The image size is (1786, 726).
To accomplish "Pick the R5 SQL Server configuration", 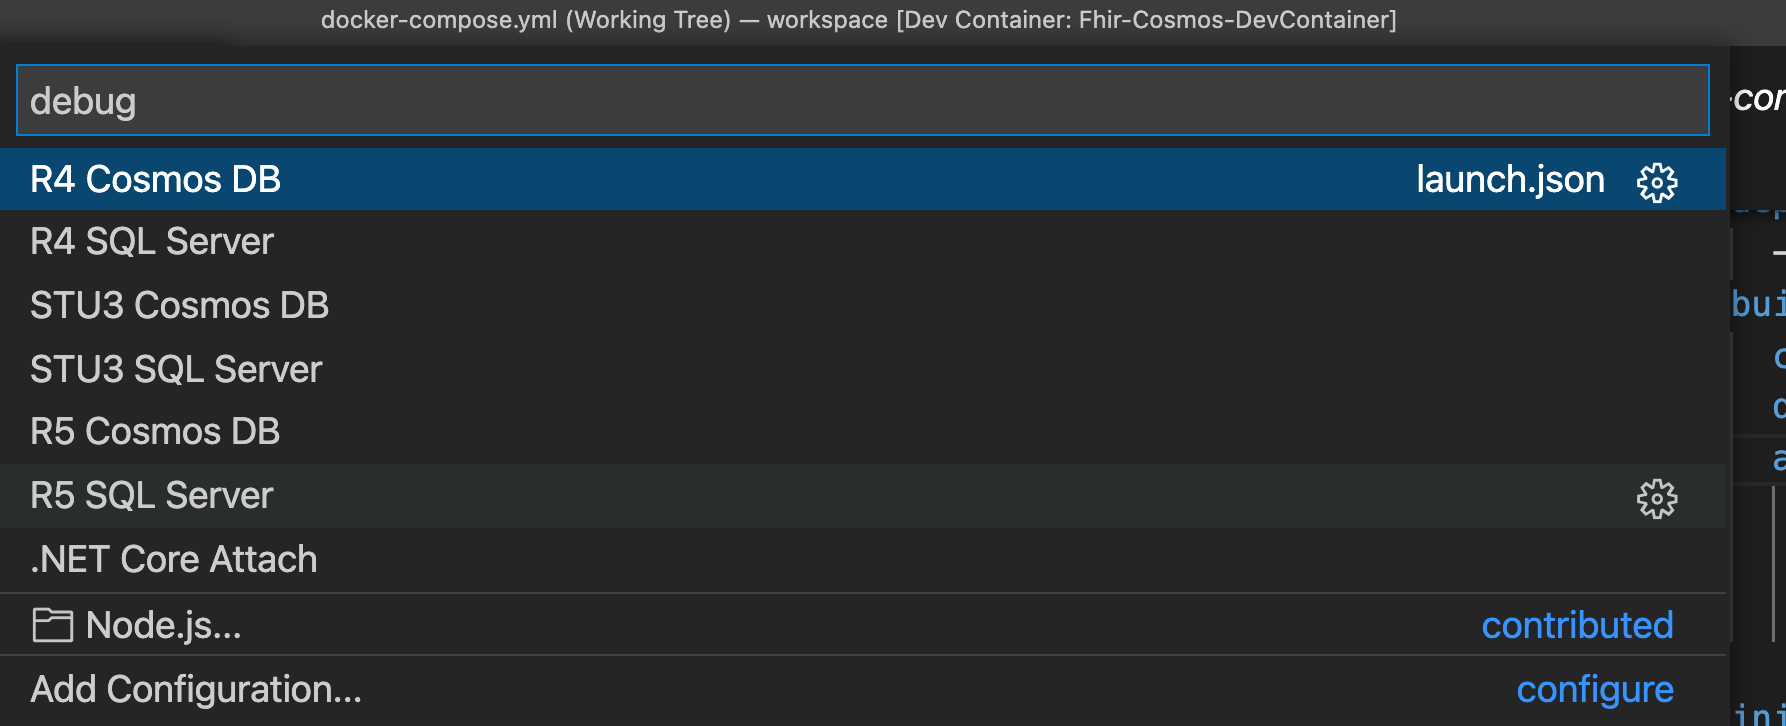I will tap(863, 496).
